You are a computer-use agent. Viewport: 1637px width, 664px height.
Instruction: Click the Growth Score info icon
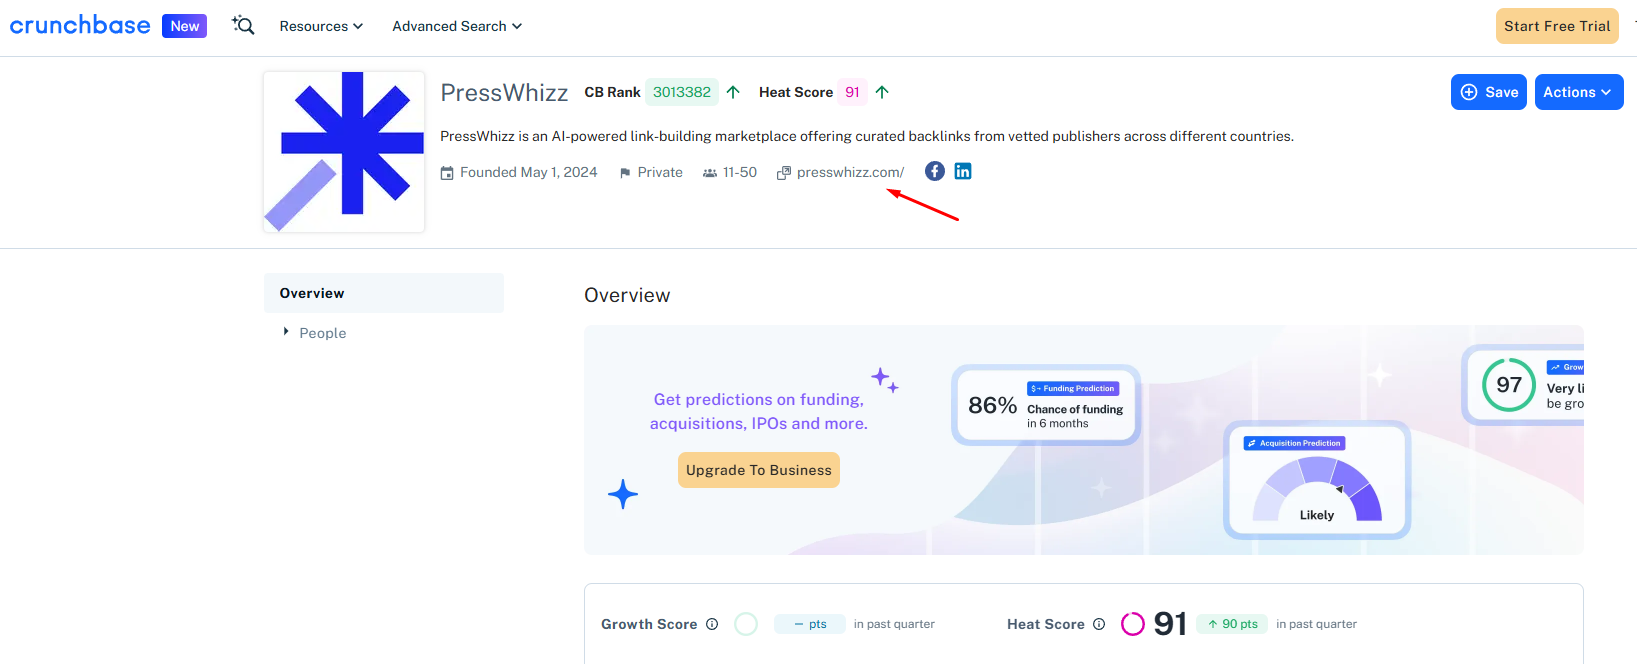[712, 624]
